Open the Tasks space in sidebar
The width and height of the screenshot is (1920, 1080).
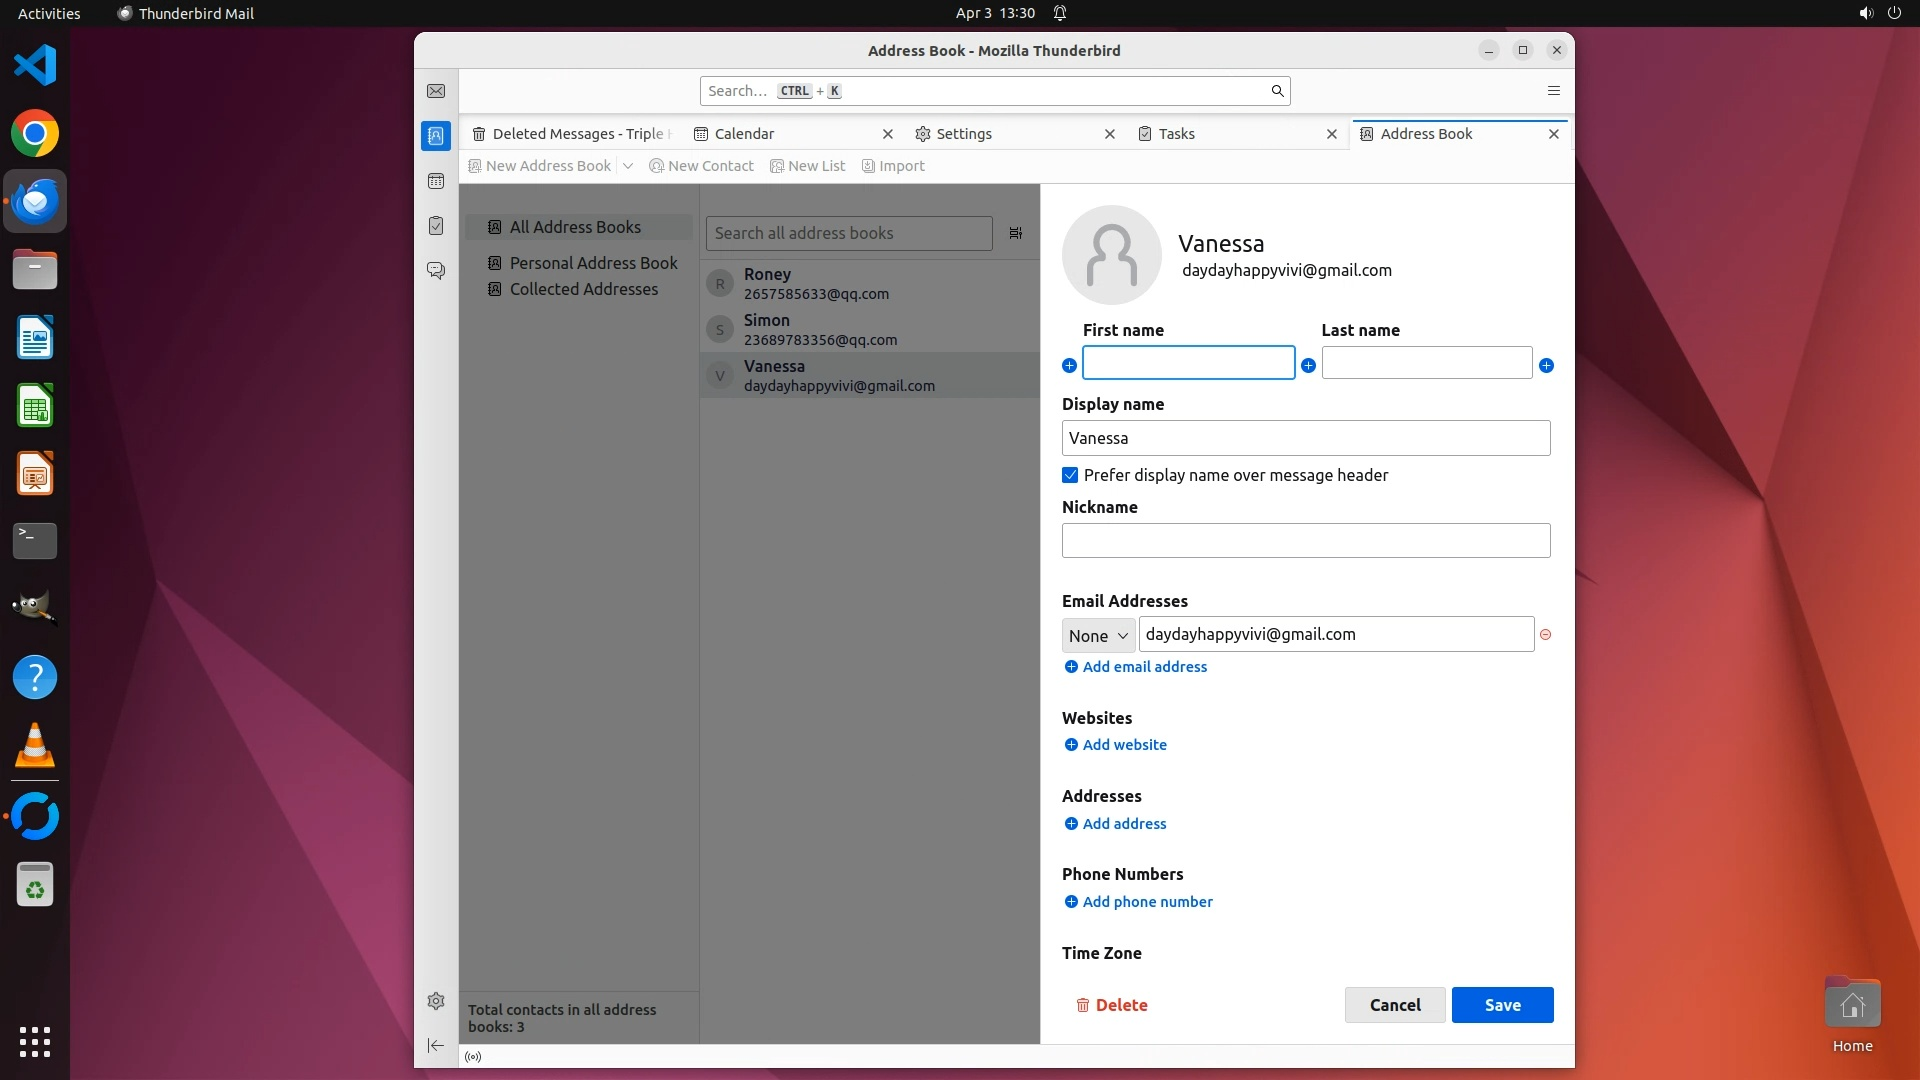coord(436,226)
